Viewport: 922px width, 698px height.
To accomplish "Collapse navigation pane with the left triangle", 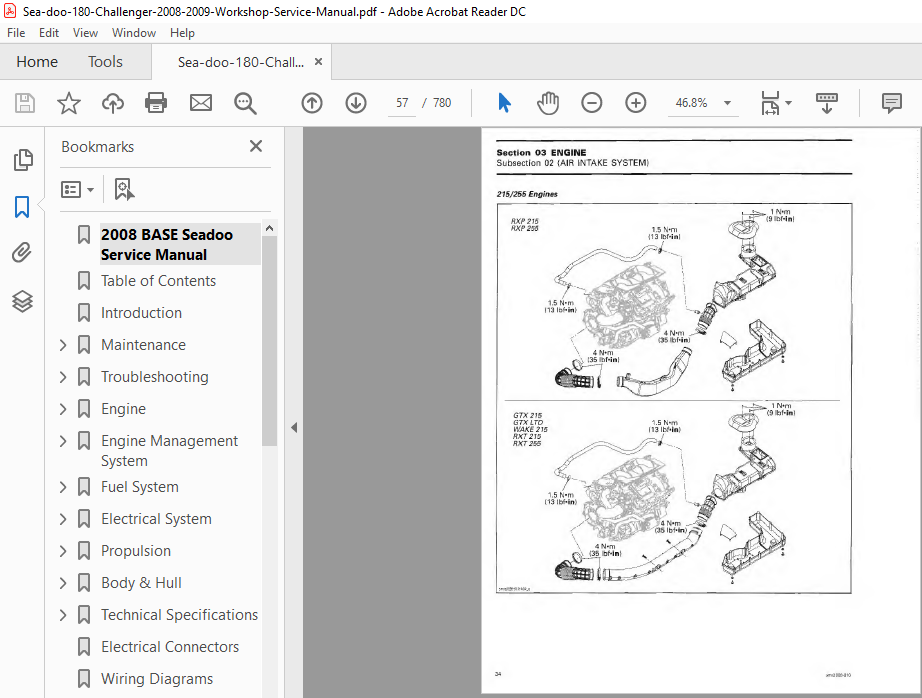I will pyautogui.click(x=294, y=428).
